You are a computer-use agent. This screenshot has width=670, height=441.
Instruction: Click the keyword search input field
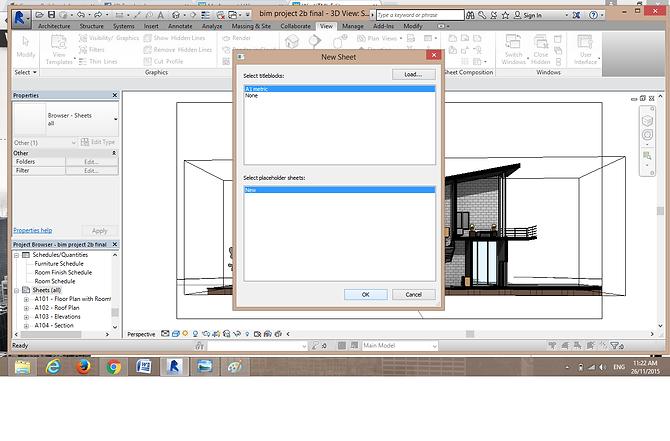pyautogui.click(x=419, y=15)
